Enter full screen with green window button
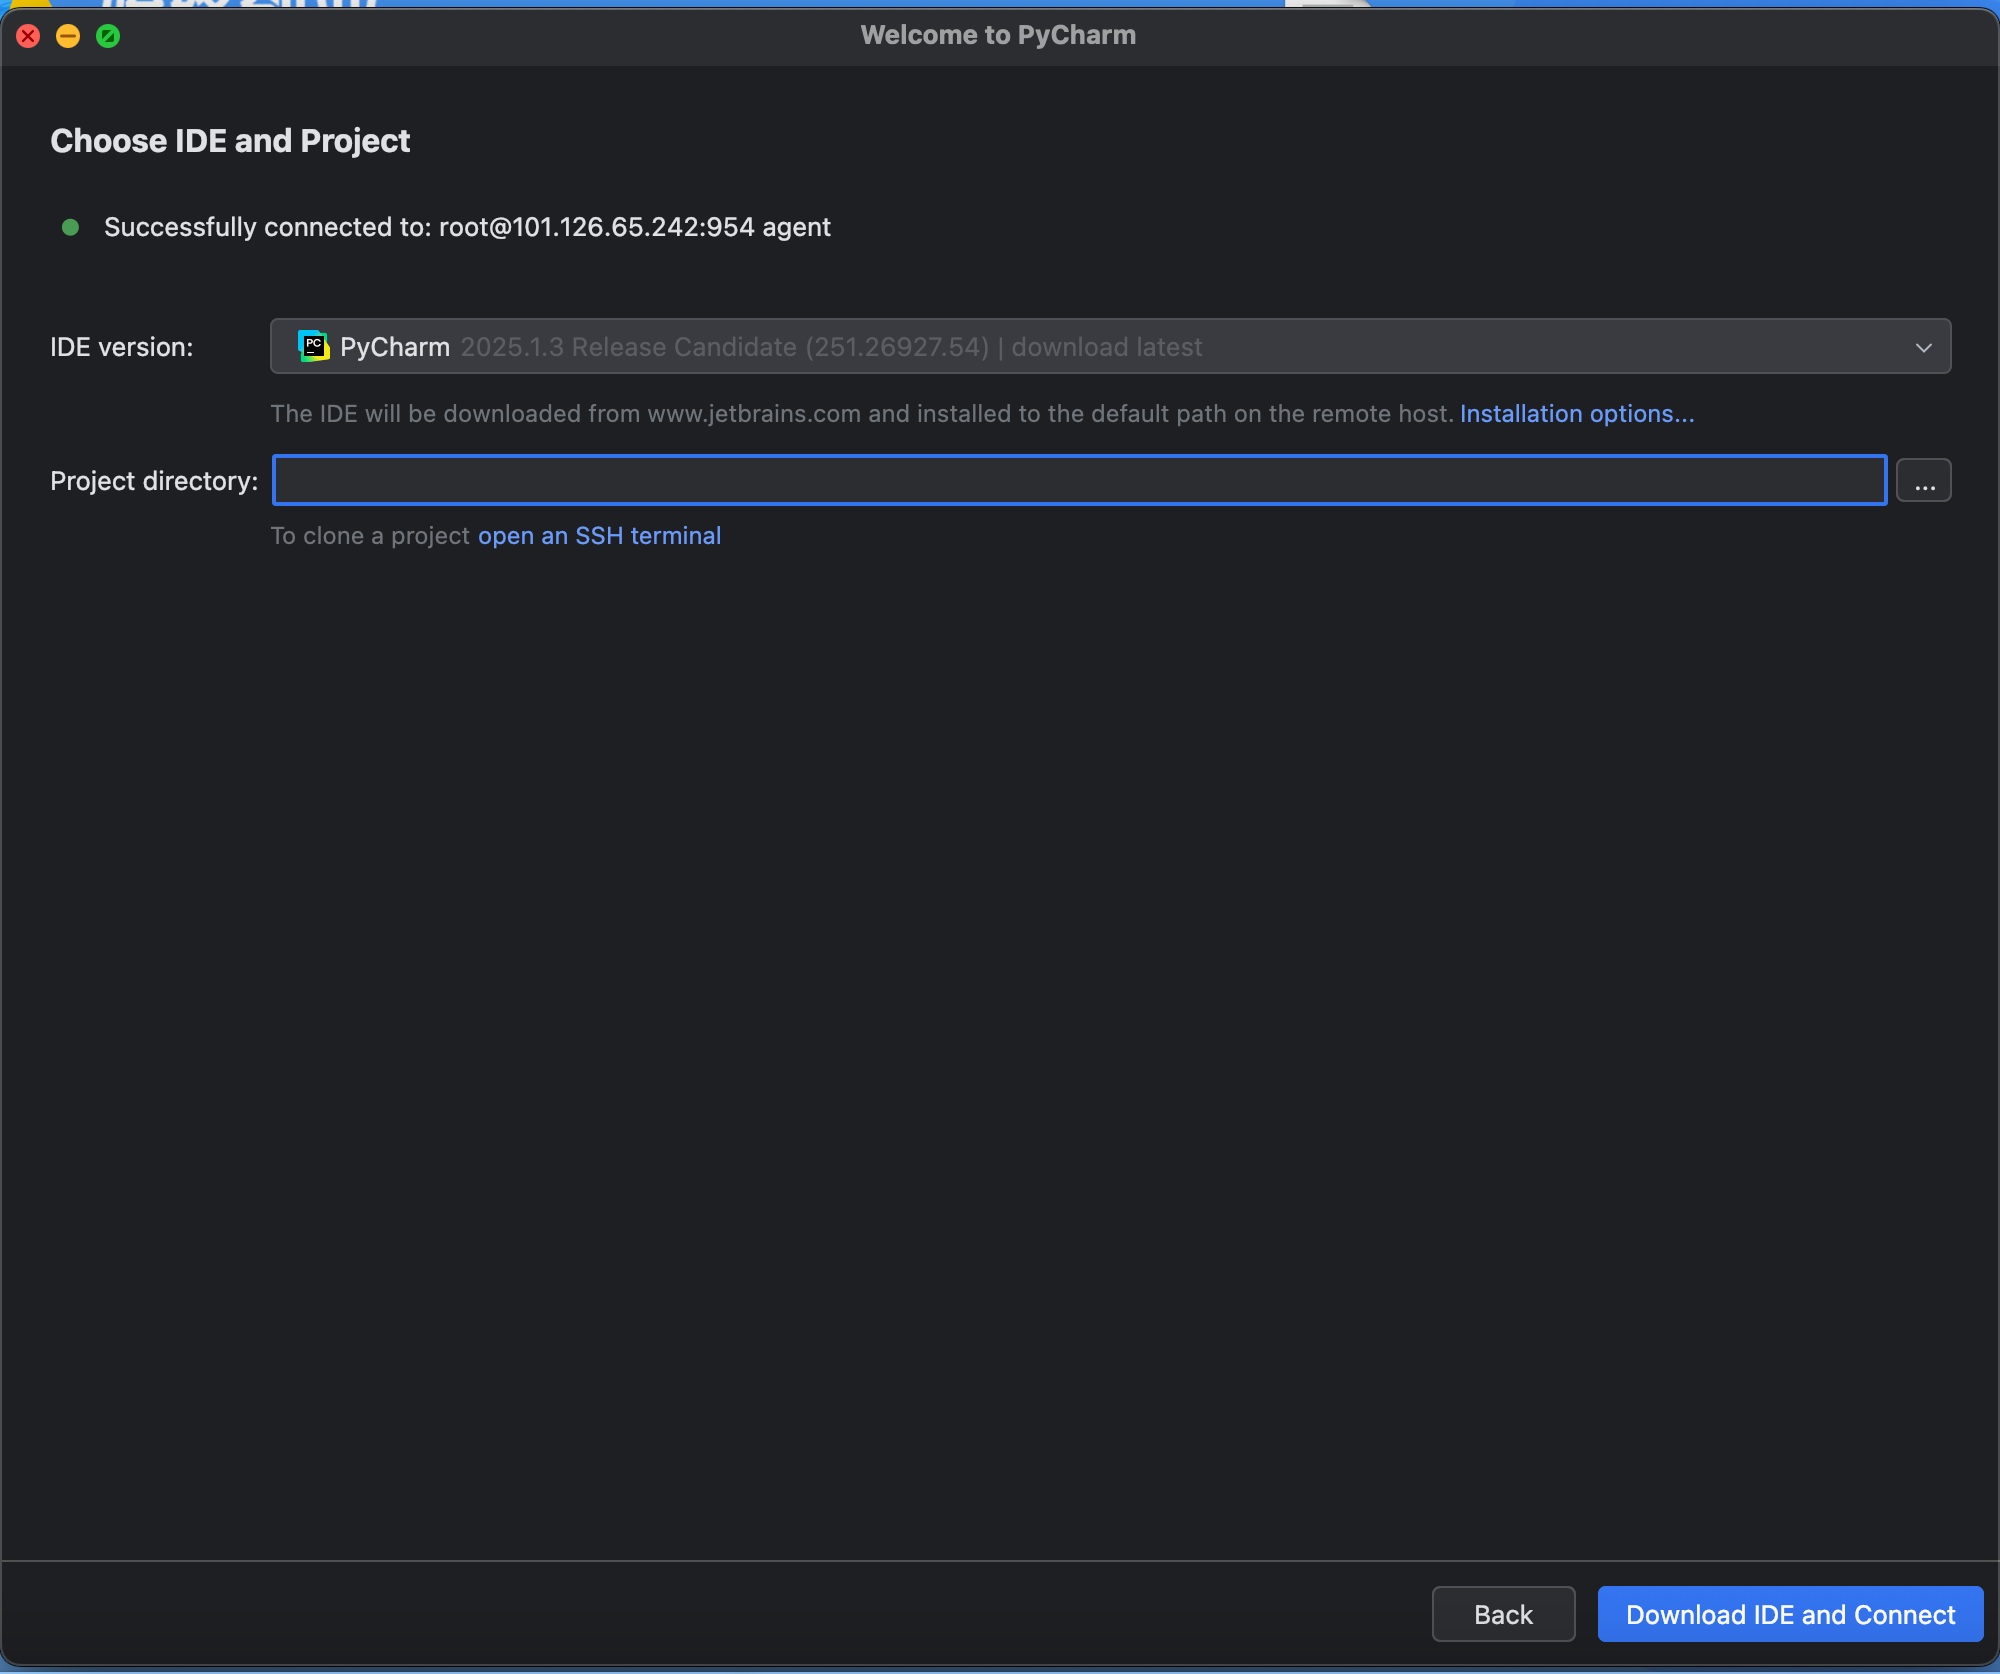2000x1674 pixels. tap(108, 37)
